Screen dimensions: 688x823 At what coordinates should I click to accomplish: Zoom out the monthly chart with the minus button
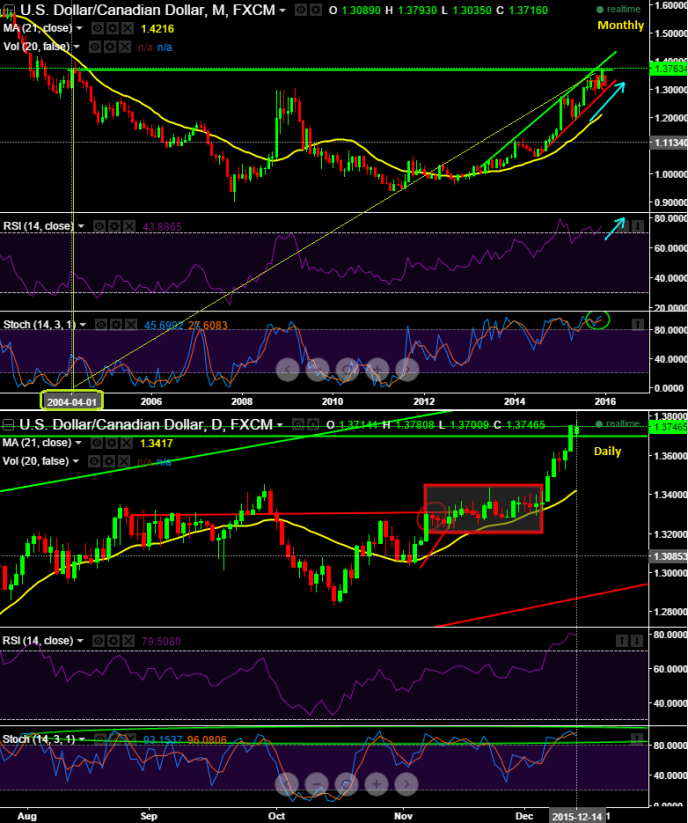point(317,370)
